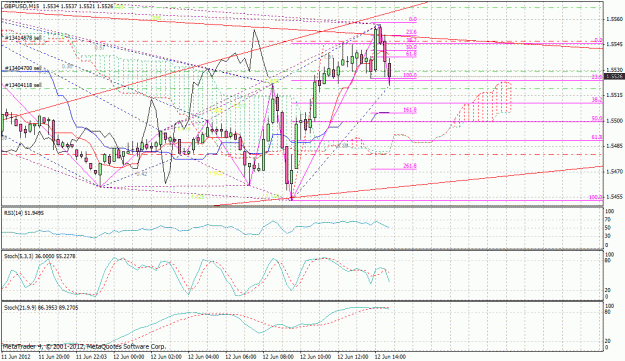The height and width of the screenshot is (361, 625).
Task: Select the #13404118 sell order label
Action: tap(23, 85)
